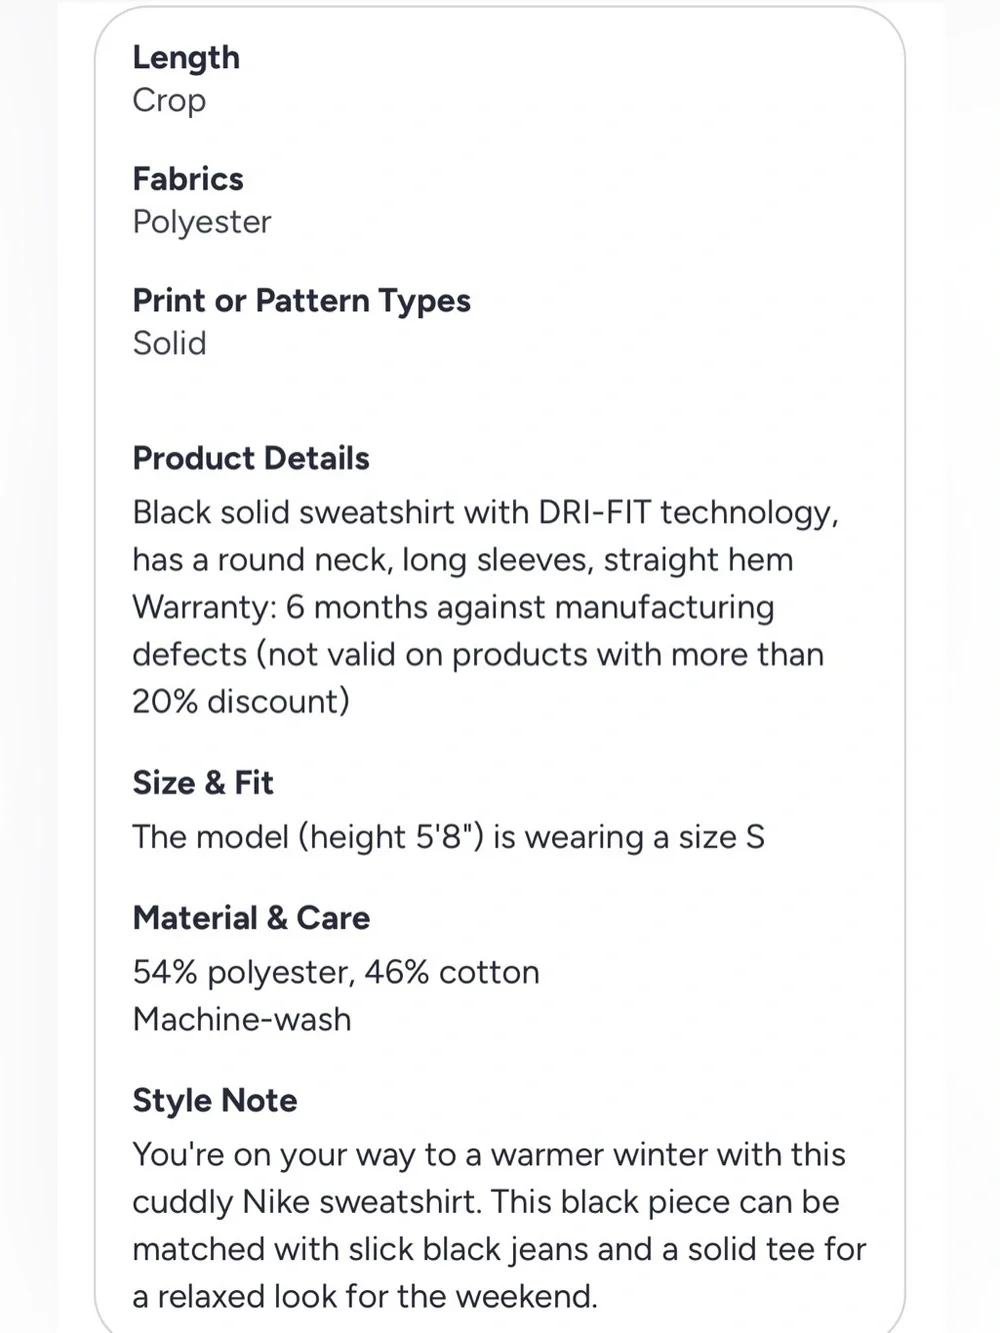Screen dimensions: 1000x1333
Task: Click the Style Note heading
Action: [215, 1100]
